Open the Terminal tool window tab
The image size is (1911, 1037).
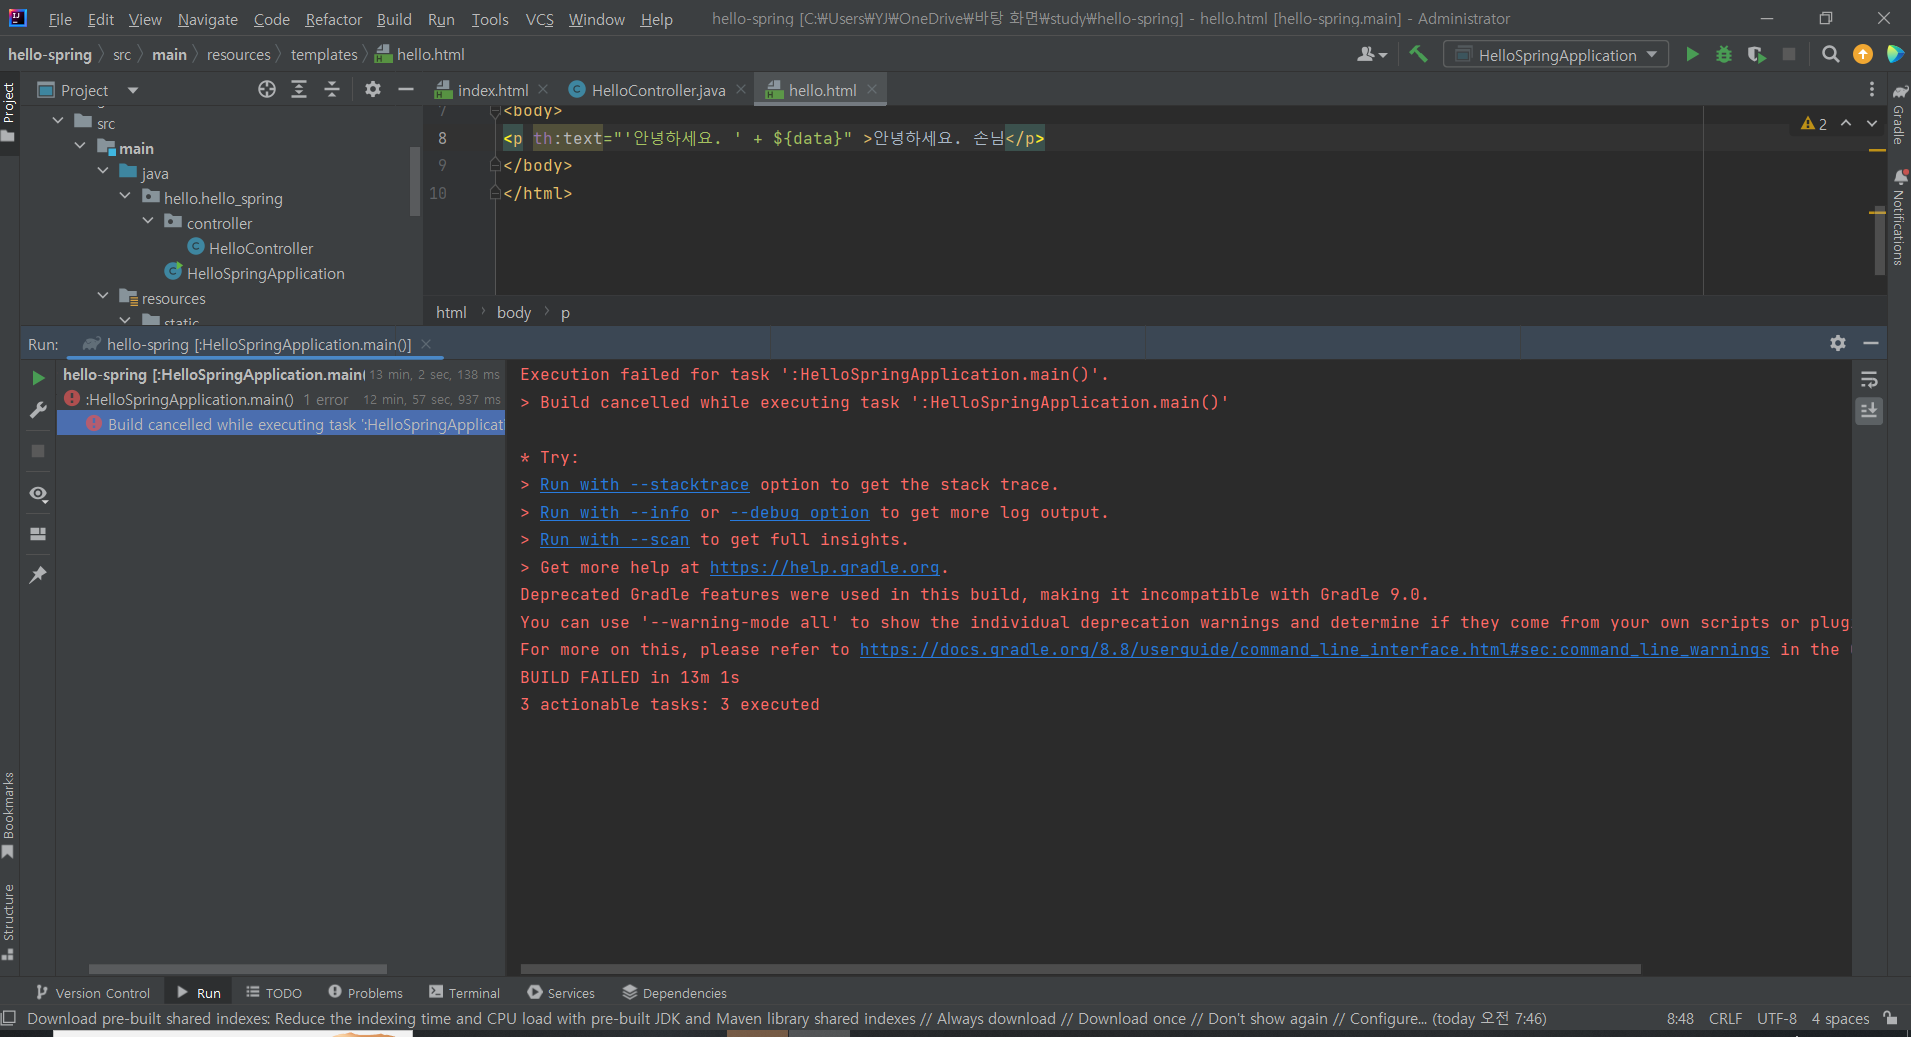tap(464, 993)
